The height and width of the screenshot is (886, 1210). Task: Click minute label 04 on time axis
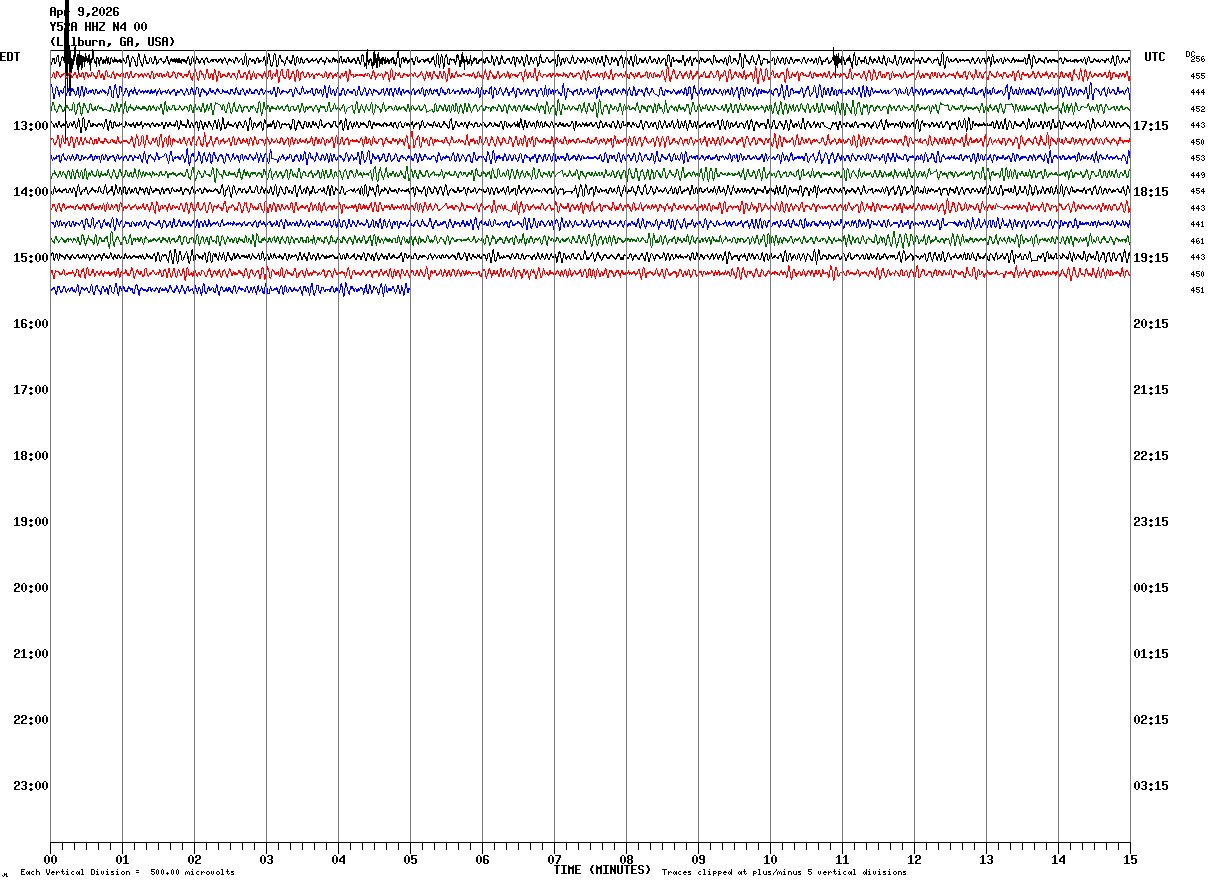(x=338, y=860)
